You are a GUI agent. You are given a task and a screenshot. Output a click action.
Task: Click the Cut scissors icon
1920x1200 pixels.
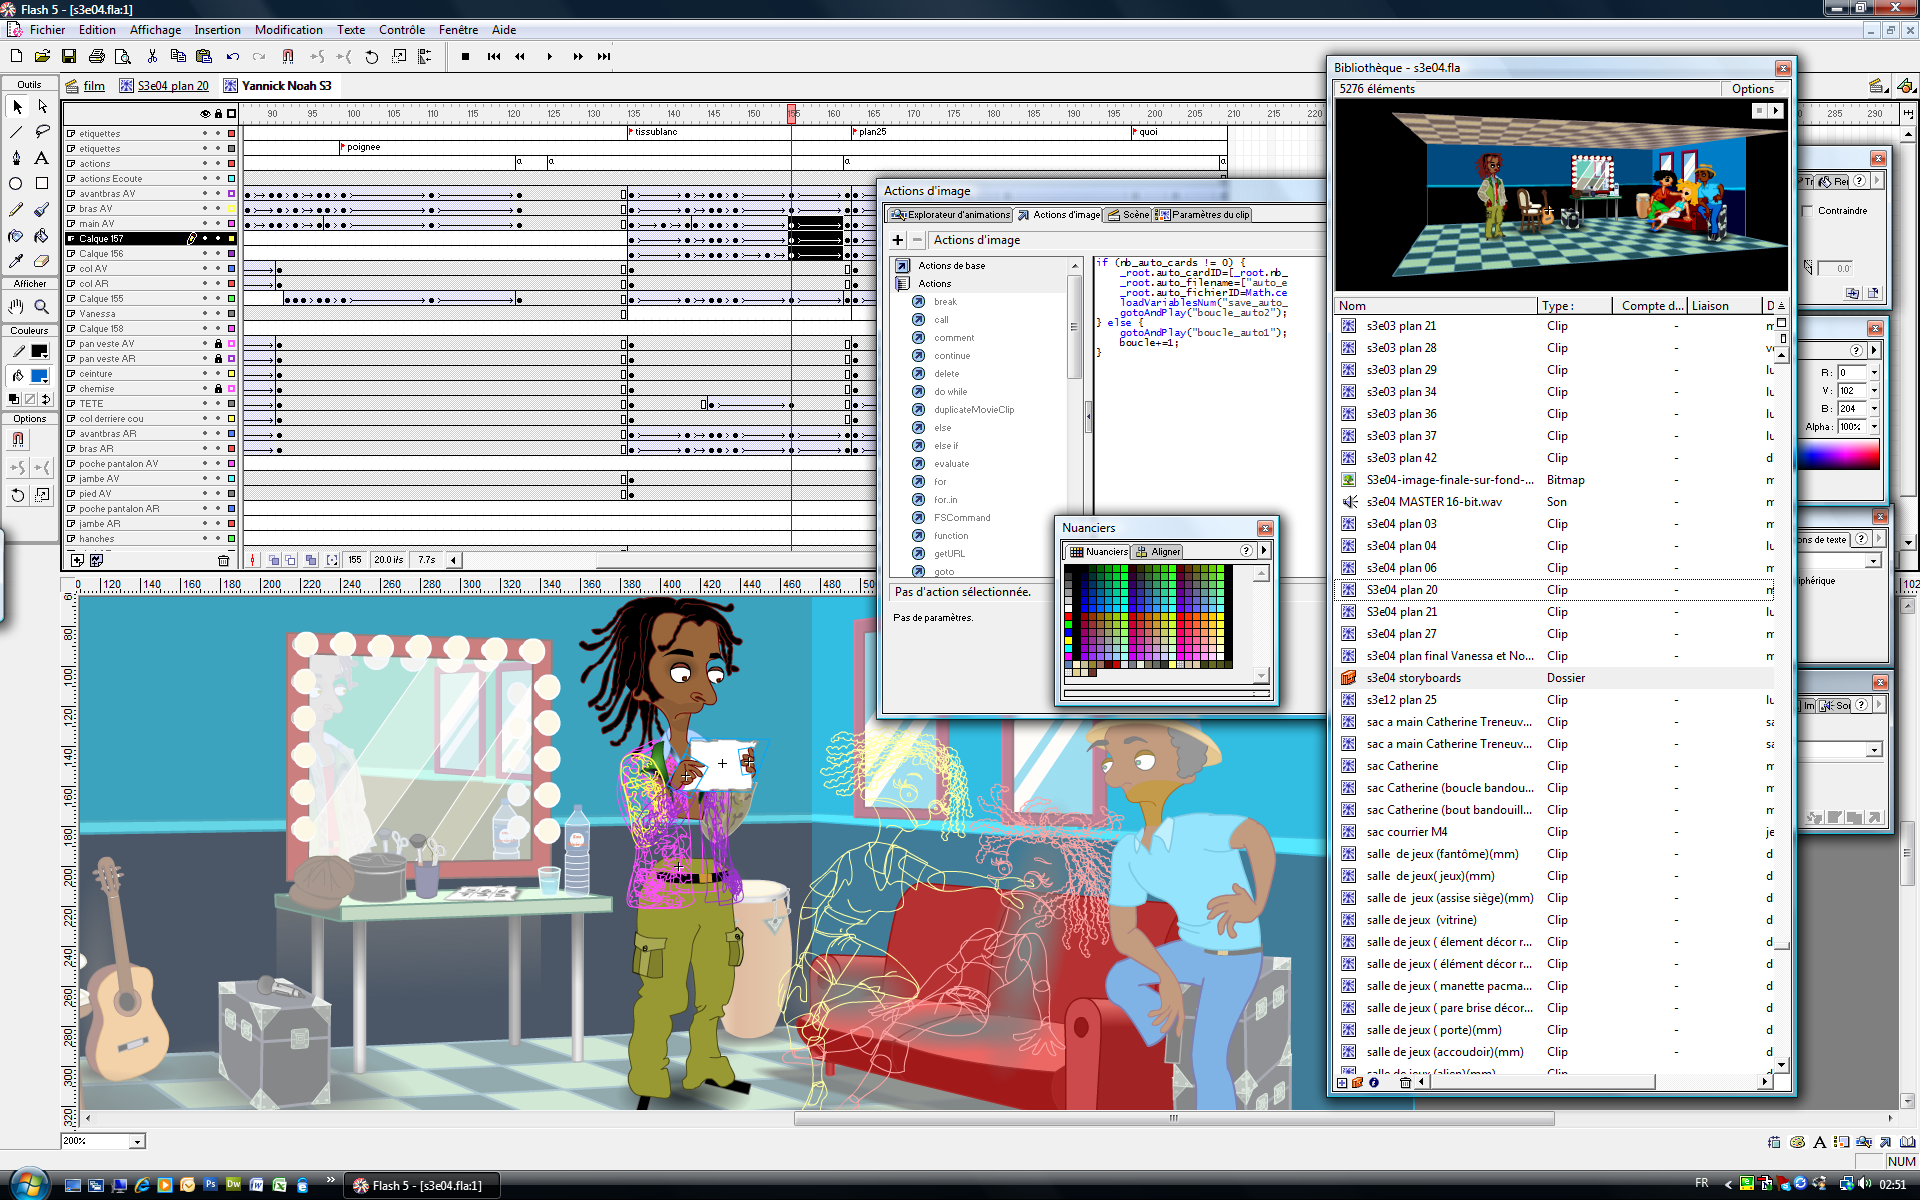pyautogui.click(x=152, y=57)
